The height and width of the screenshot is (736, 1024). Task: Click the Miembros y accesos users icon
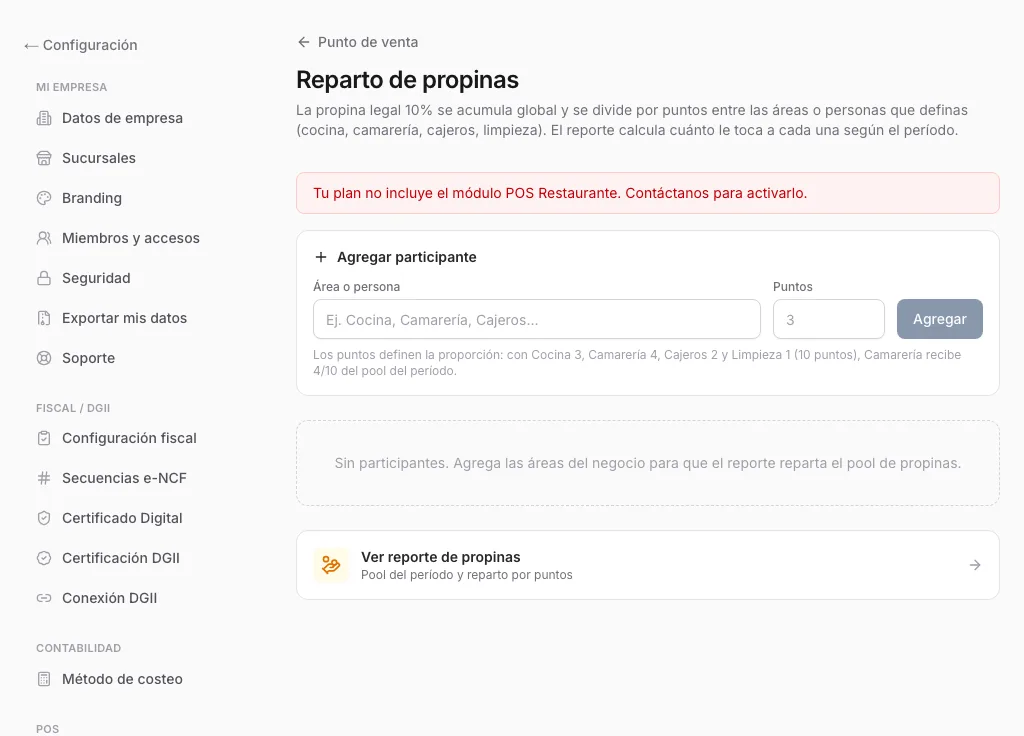point(44,238)
